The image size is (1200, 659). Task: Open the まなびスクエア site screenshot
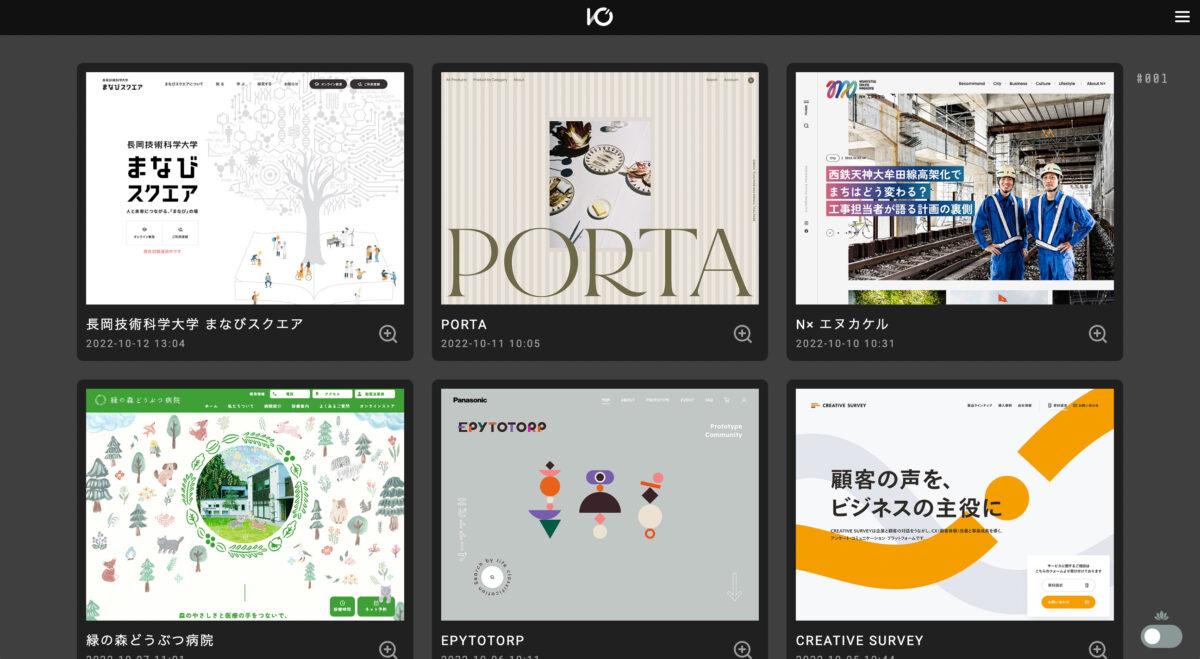pos(245,188)
